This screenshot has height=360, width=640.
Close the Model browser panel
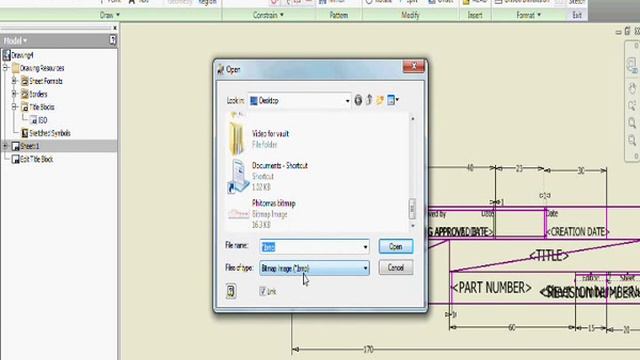tap(115, 28)
